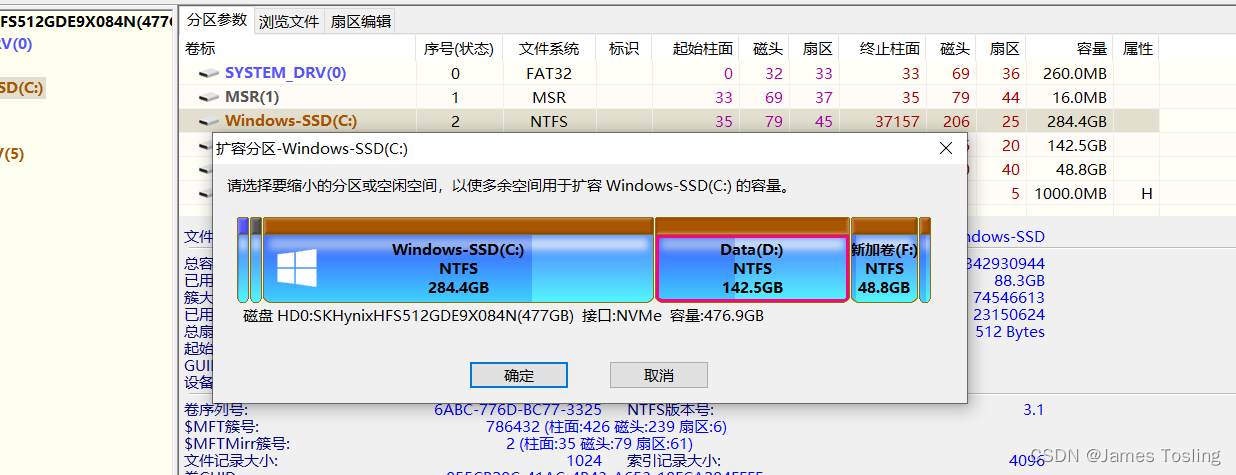Image resolution: width=1236 pixels, height=475 pixels.
Task: Click the NTFS version value 3.1
Action: (x=1033, y=410)
